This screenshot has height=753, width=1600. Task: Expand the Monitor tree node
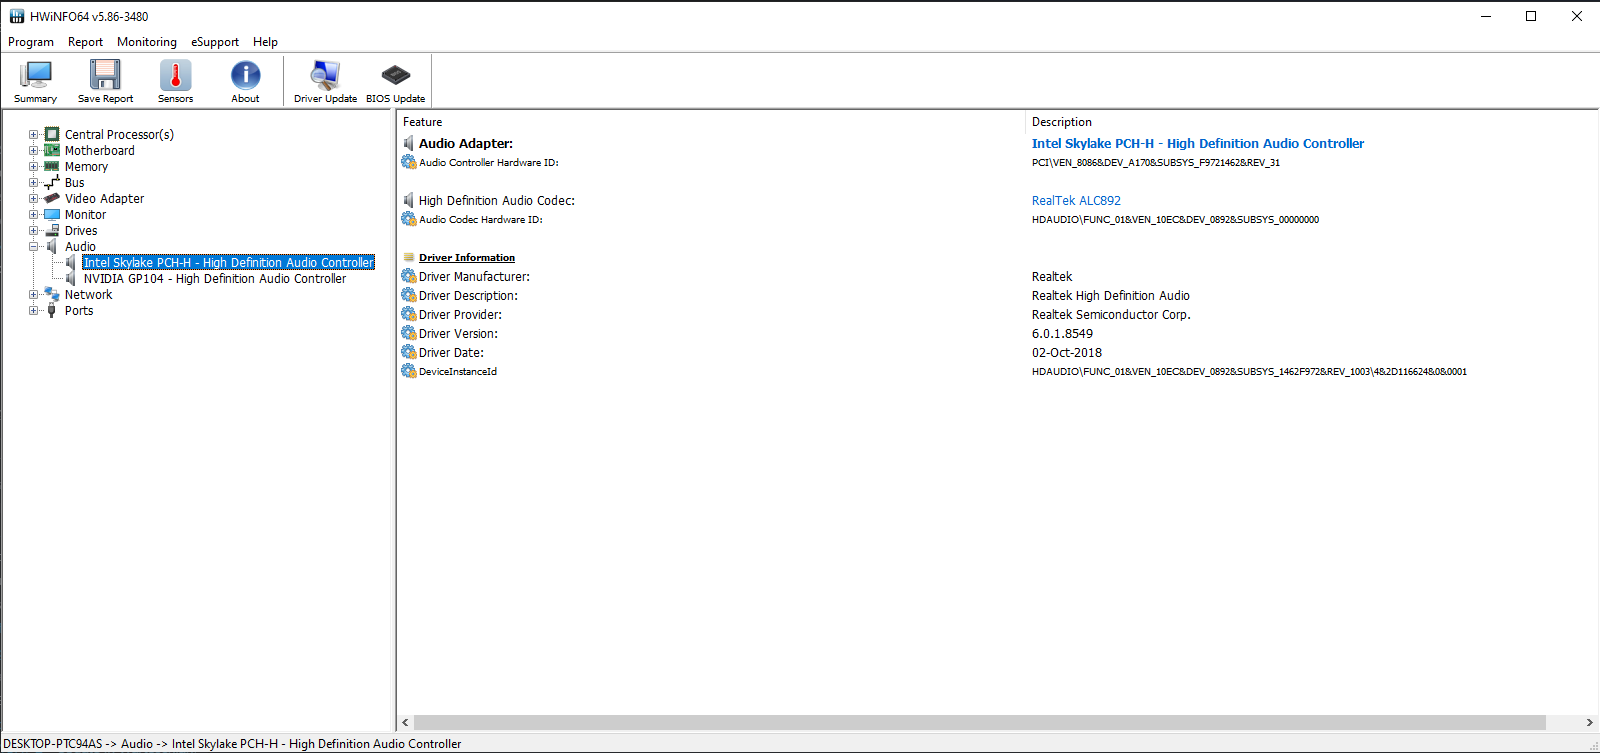(x=34, y=215)
